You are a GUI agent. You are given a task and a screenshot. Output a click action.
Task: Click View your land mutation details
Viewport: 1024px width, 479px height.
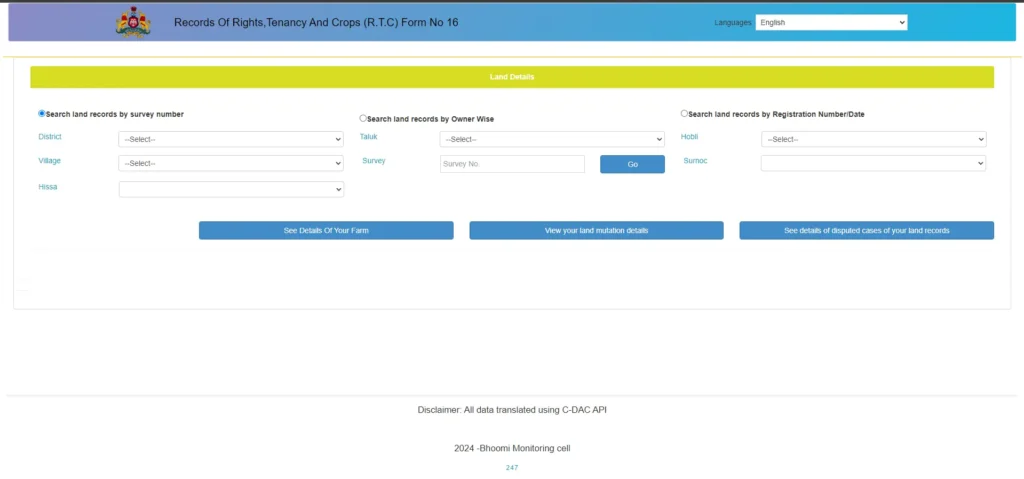(x=596, y=230)
